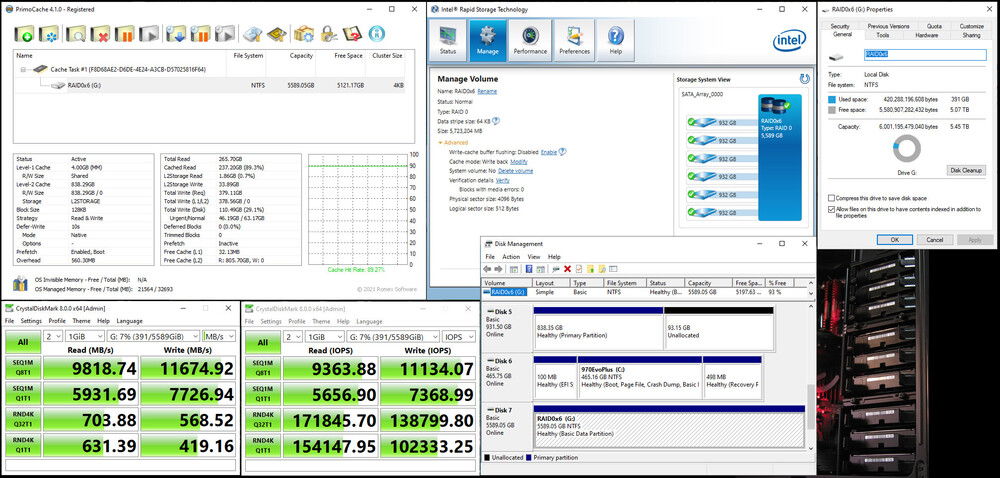This screenshot has width=1000, height=478.
Task: Open PrimoCache help book icon
Action: [351, 34]
